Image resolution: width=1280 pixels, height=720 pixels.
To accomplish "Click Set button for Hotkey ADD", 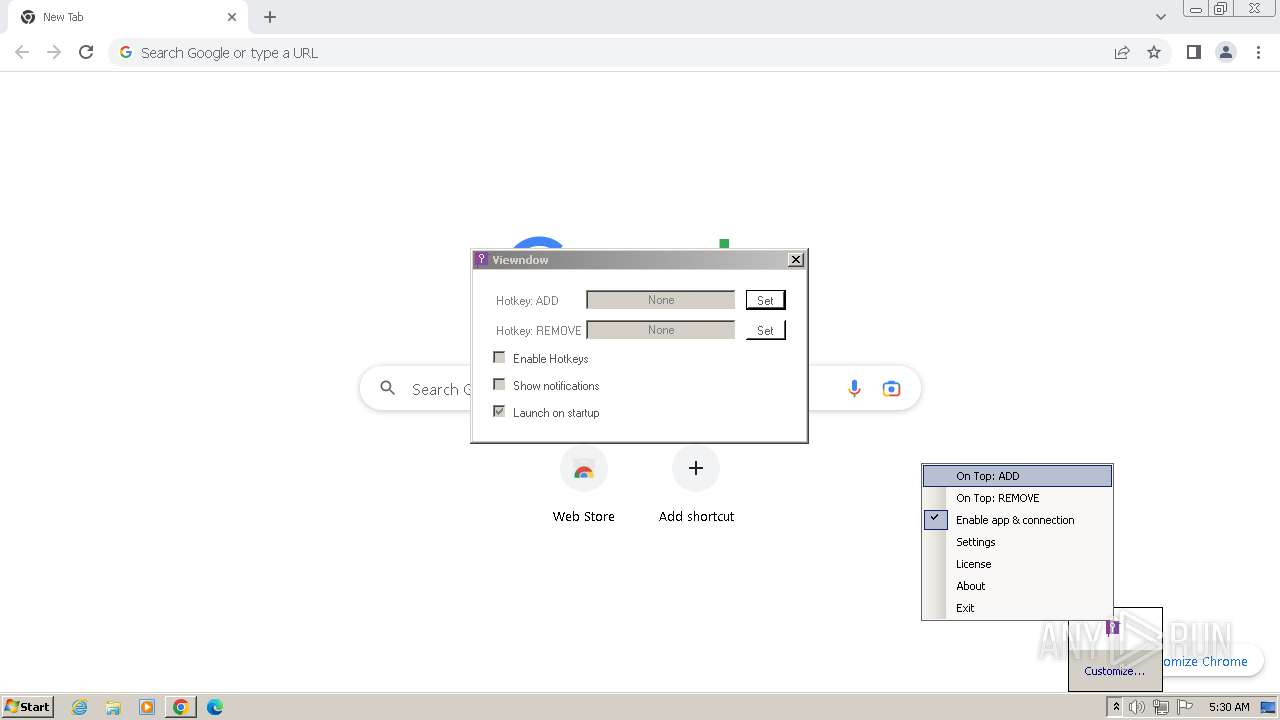I will tap(765, 300).
